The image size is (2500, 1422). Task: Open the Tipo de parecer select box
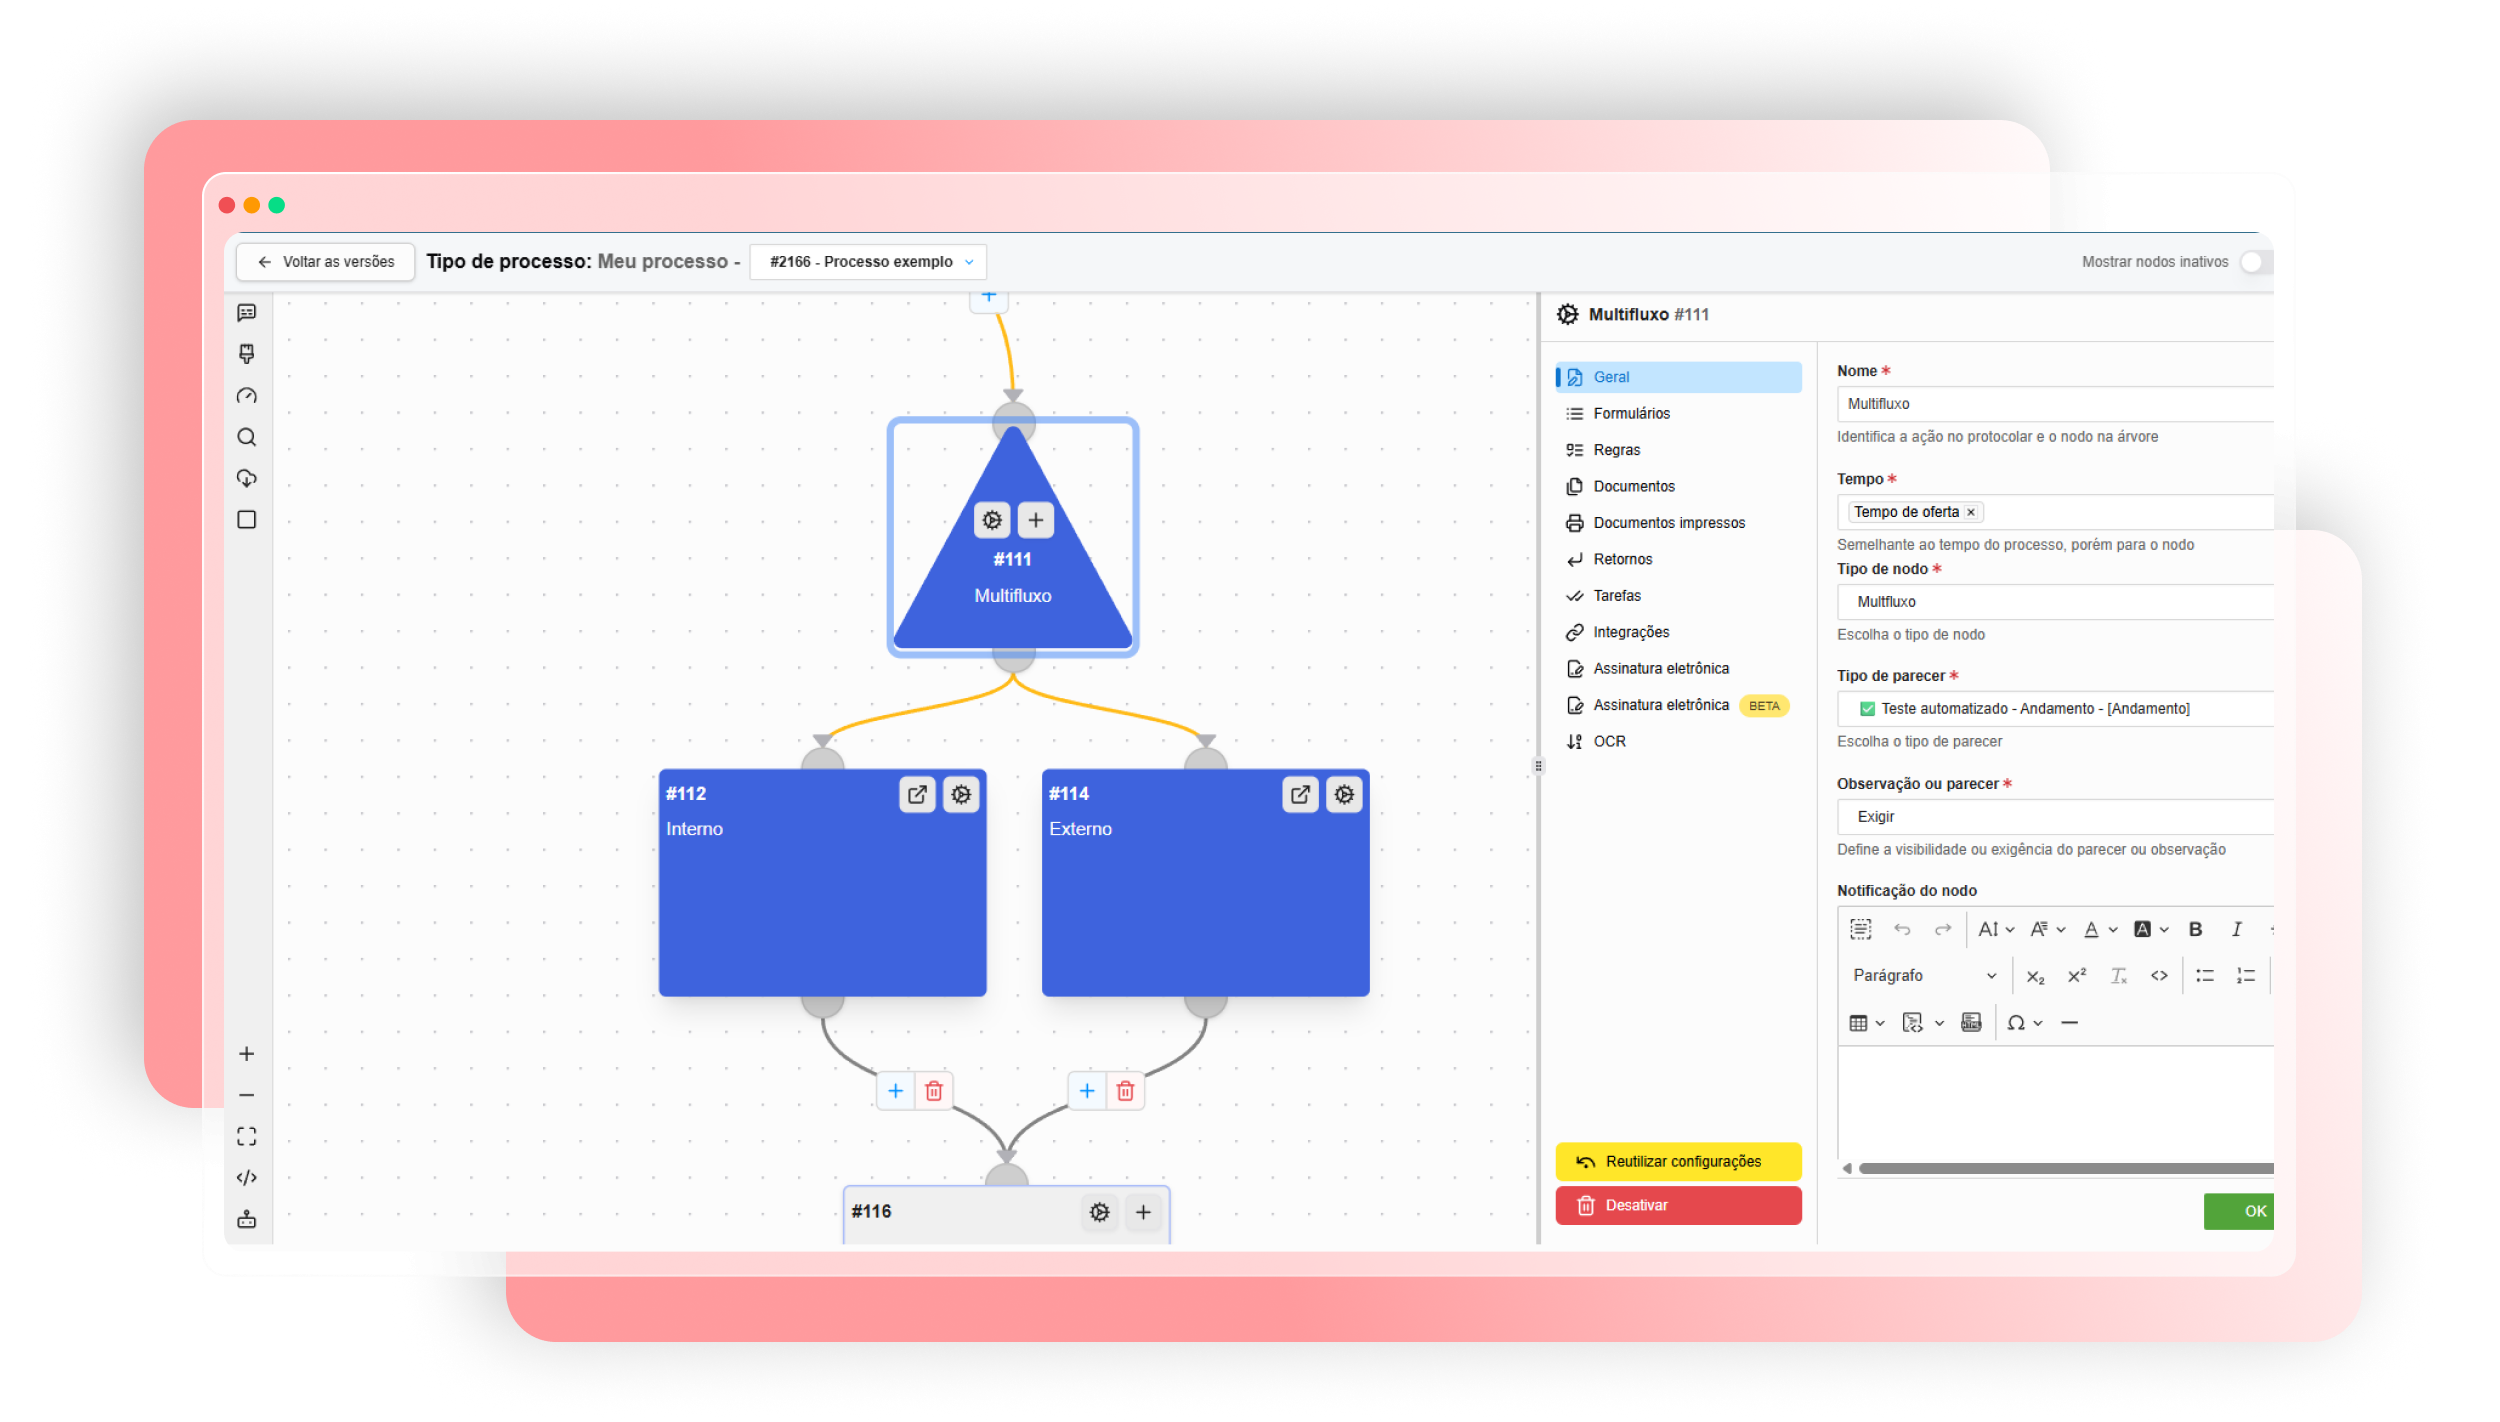(2054, 709)
